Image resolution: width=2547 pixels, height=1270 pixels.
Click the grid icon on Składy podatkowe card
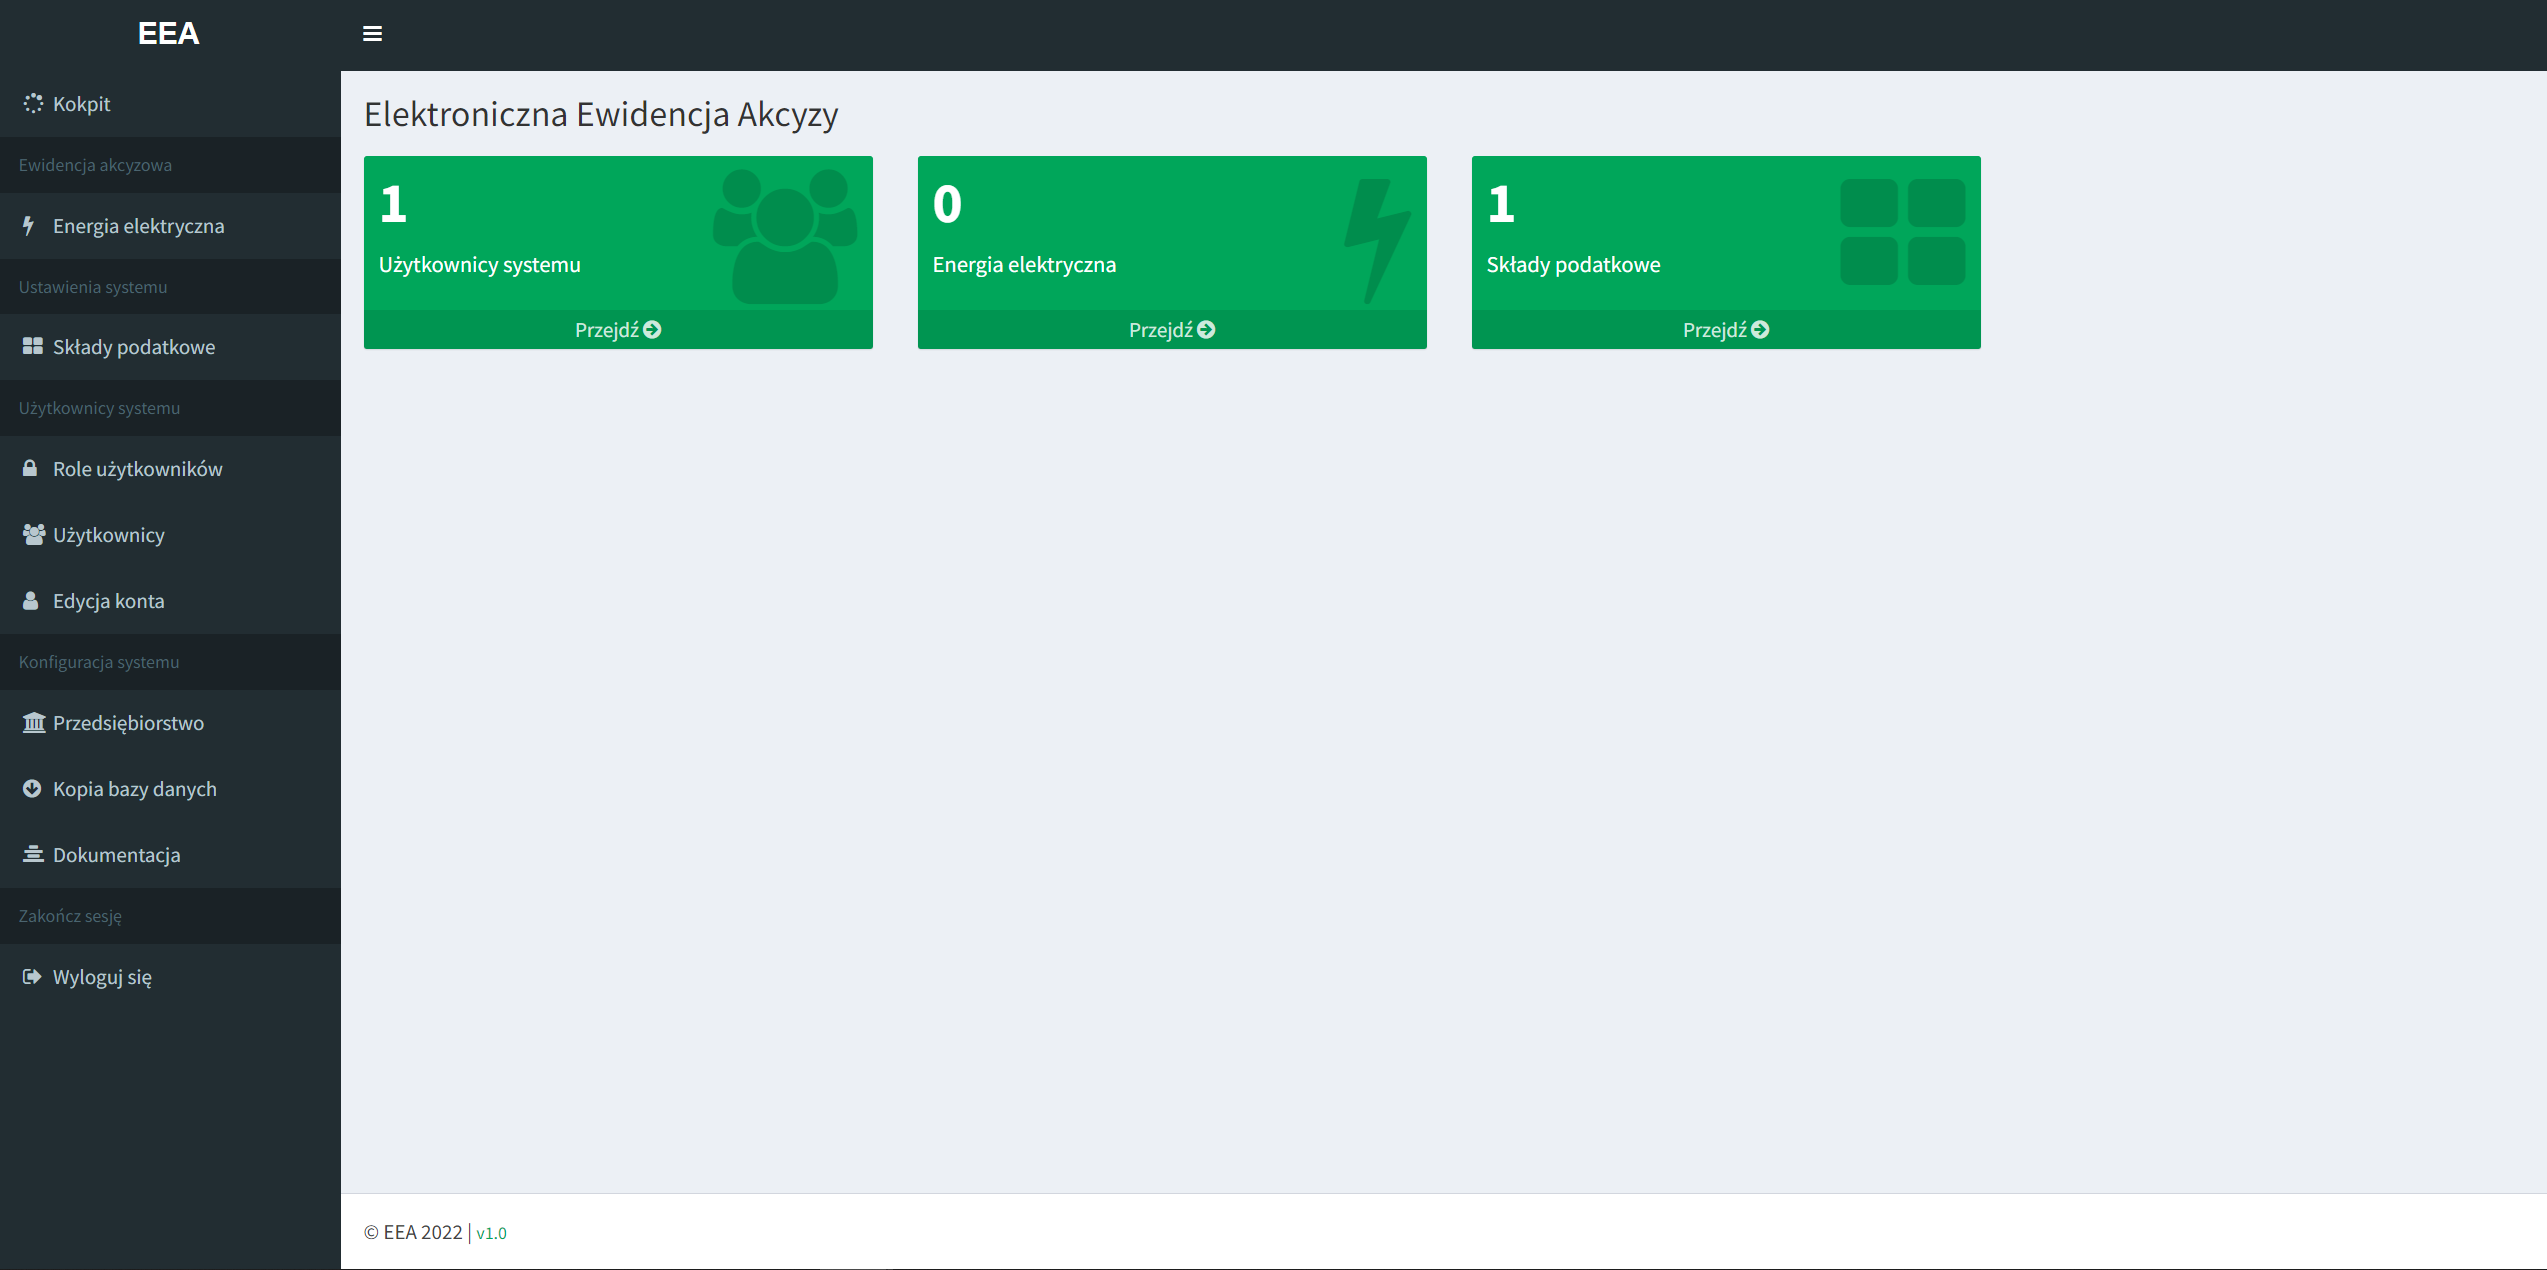[1902, 232]
